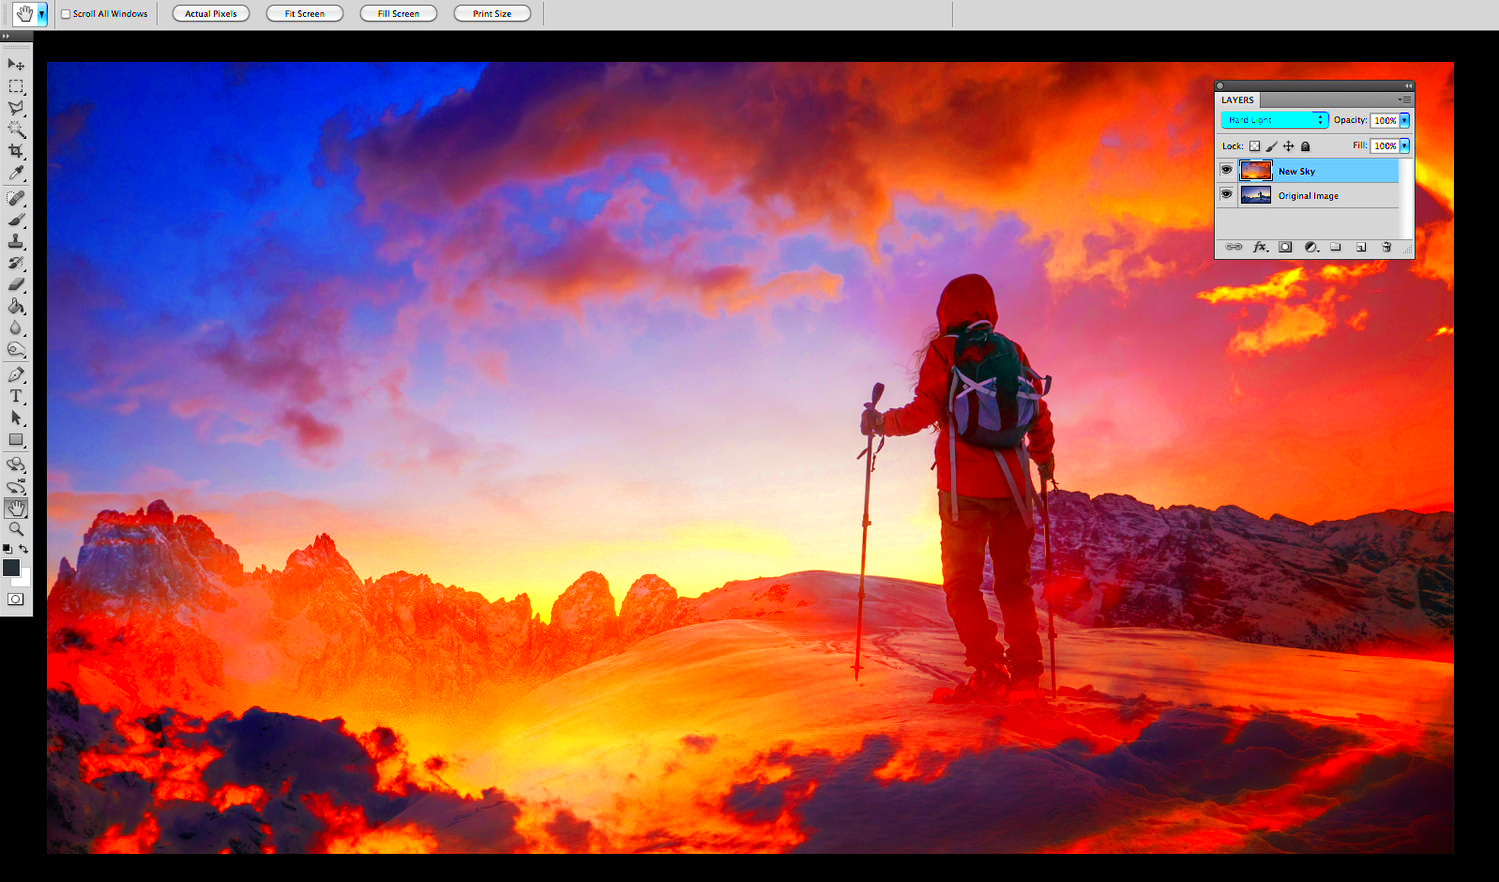Enable Scroll All Windows checkbox
The height and width of the screenshot is (882, 1499).
coord(66,14)
